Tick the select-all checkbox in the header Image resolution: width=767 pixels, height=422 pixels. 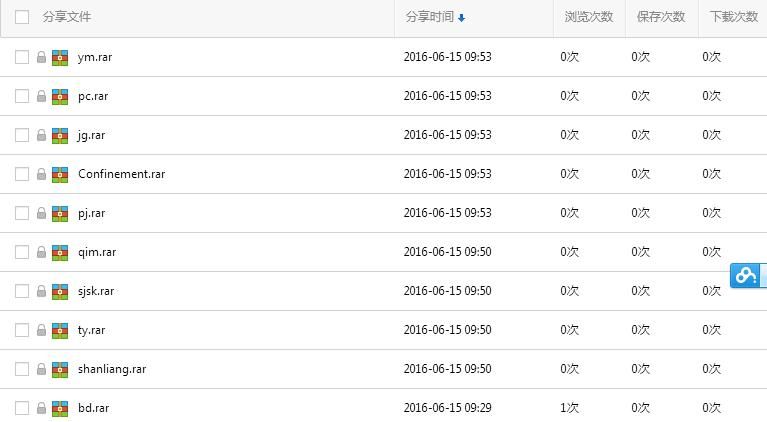click(x=22, y=17)
